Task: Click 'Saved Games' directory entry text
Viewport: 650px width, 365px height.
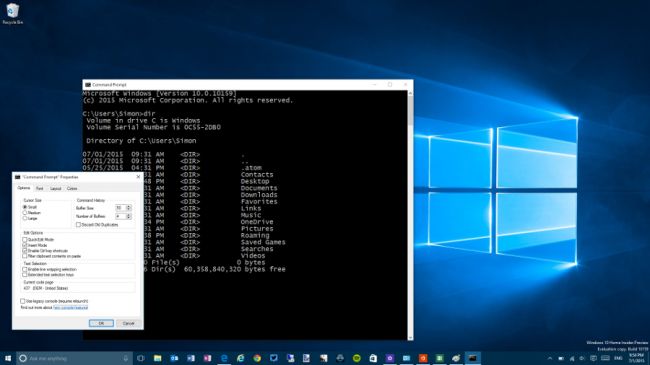Action: 263,242
